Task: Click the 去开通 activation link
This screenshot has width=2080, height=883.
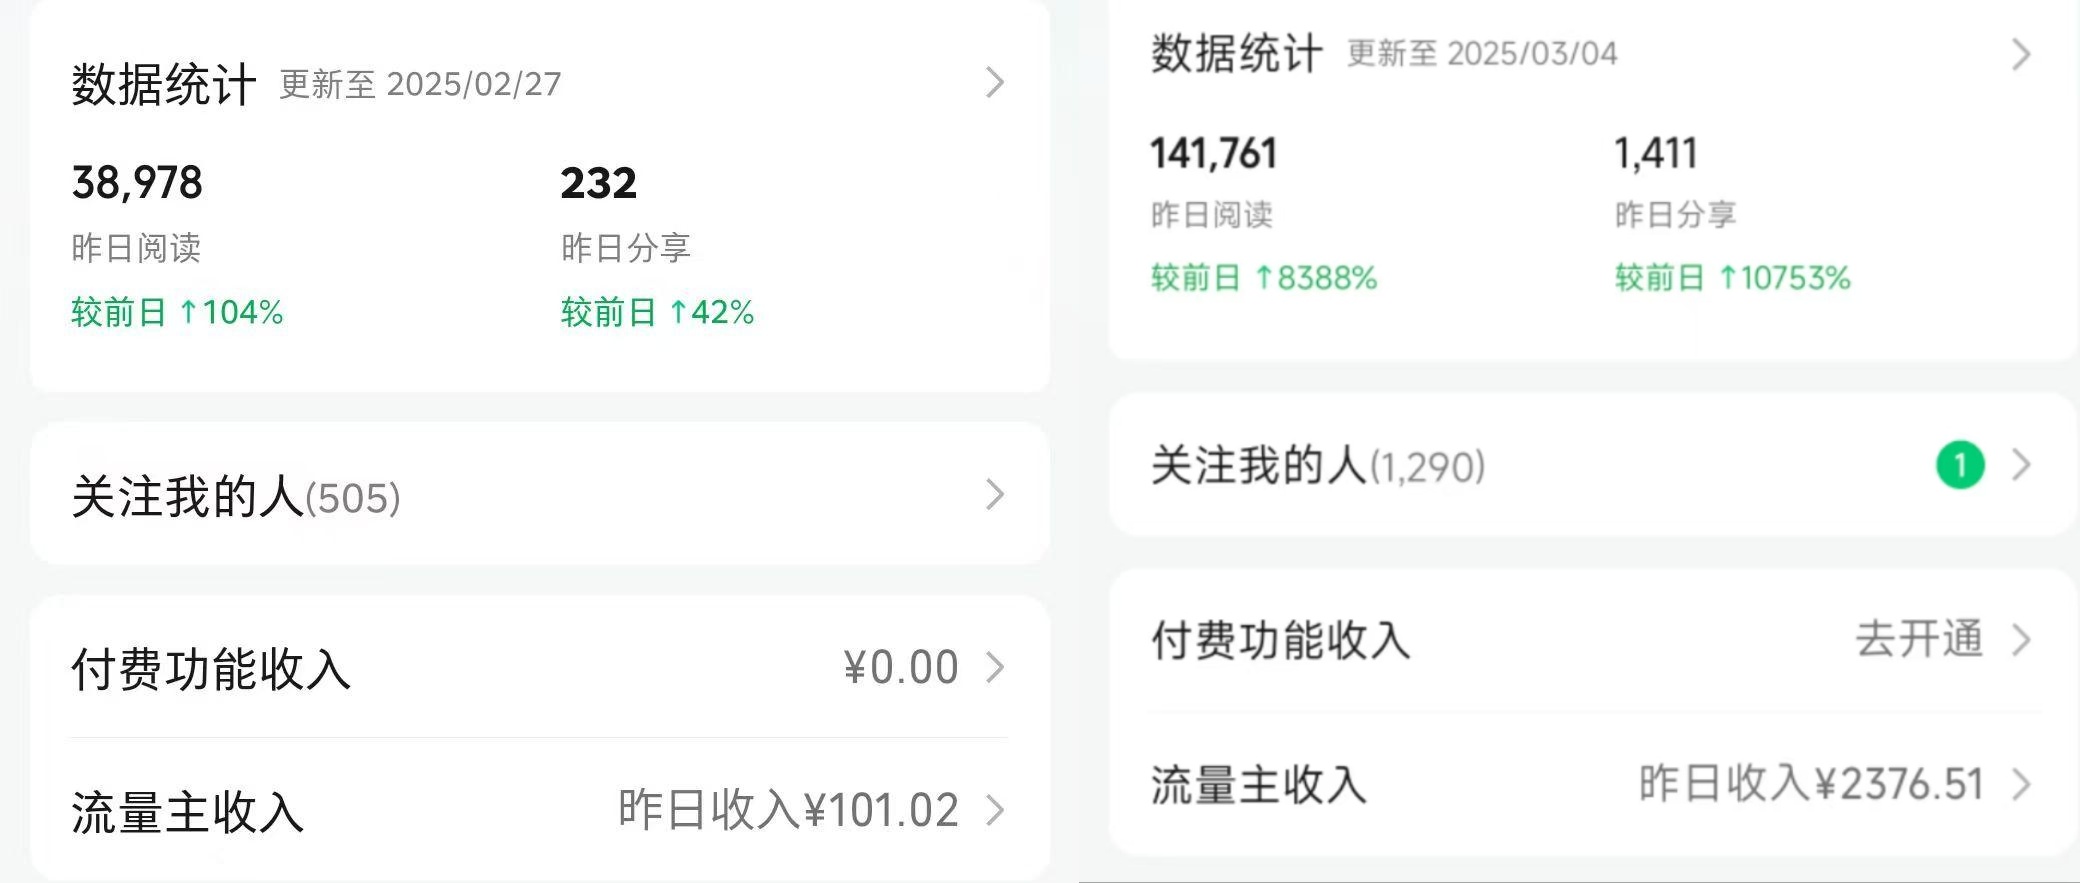Action: coord(1919,639)
